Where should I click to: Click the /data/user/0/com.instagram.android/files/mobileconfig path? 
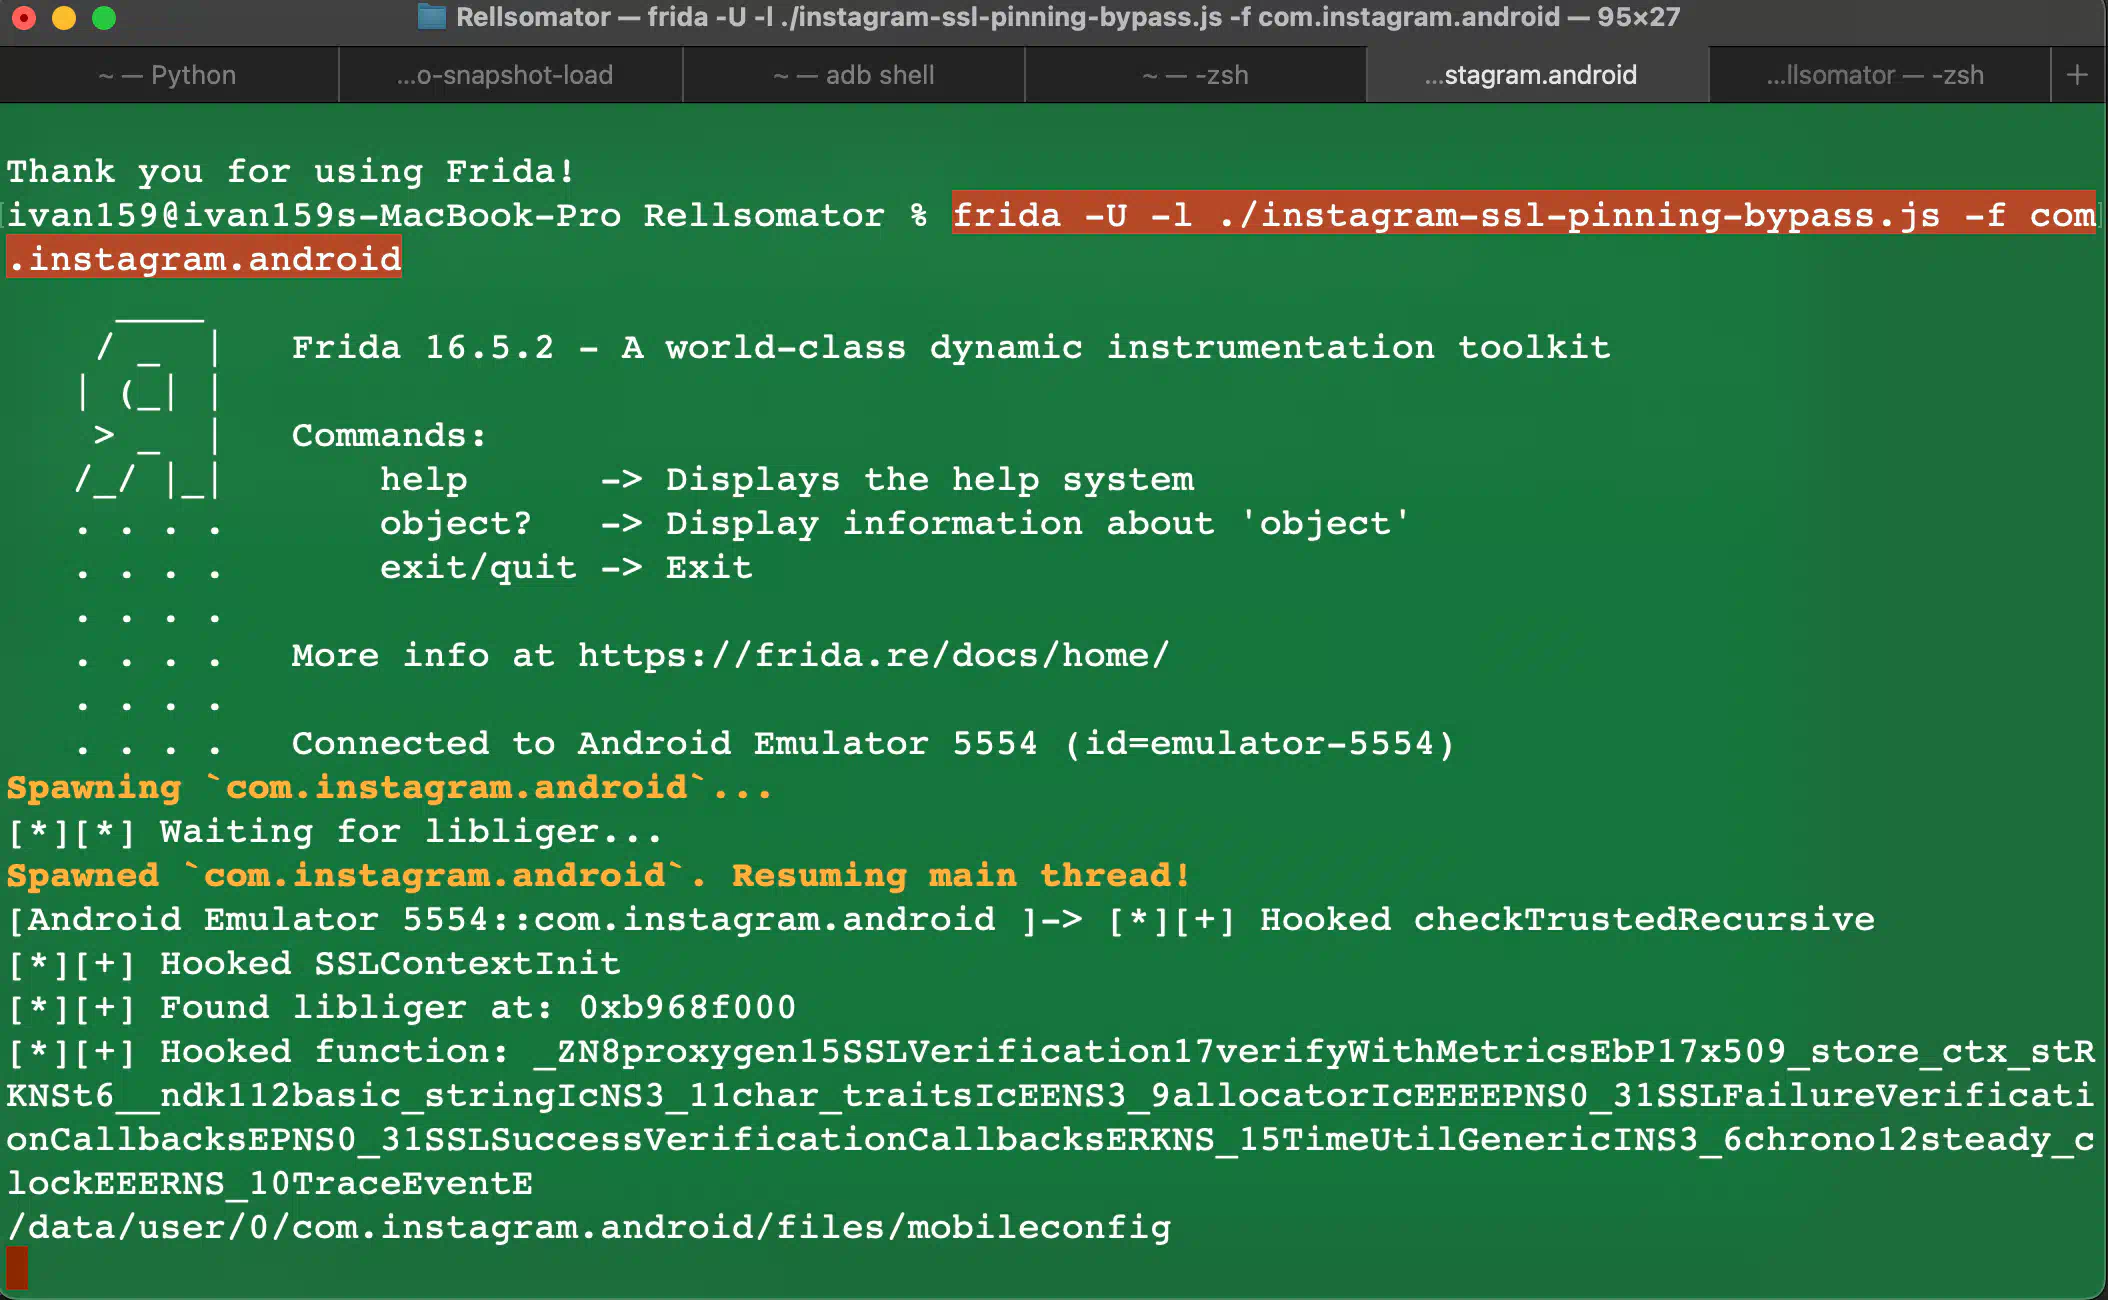pyautogui.click(x=588, y=1227)
